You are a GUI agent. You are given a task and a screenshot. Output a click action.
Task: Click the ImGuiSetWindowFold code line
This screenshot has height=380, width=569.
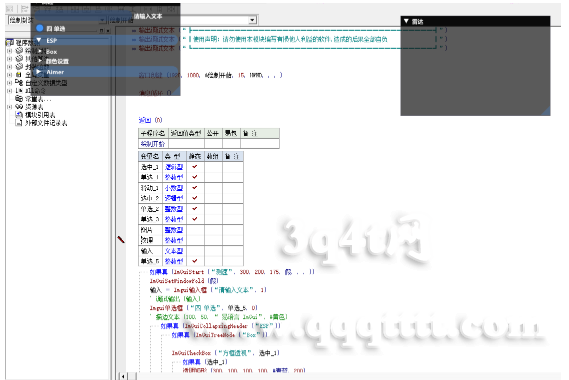coord(184,281)
